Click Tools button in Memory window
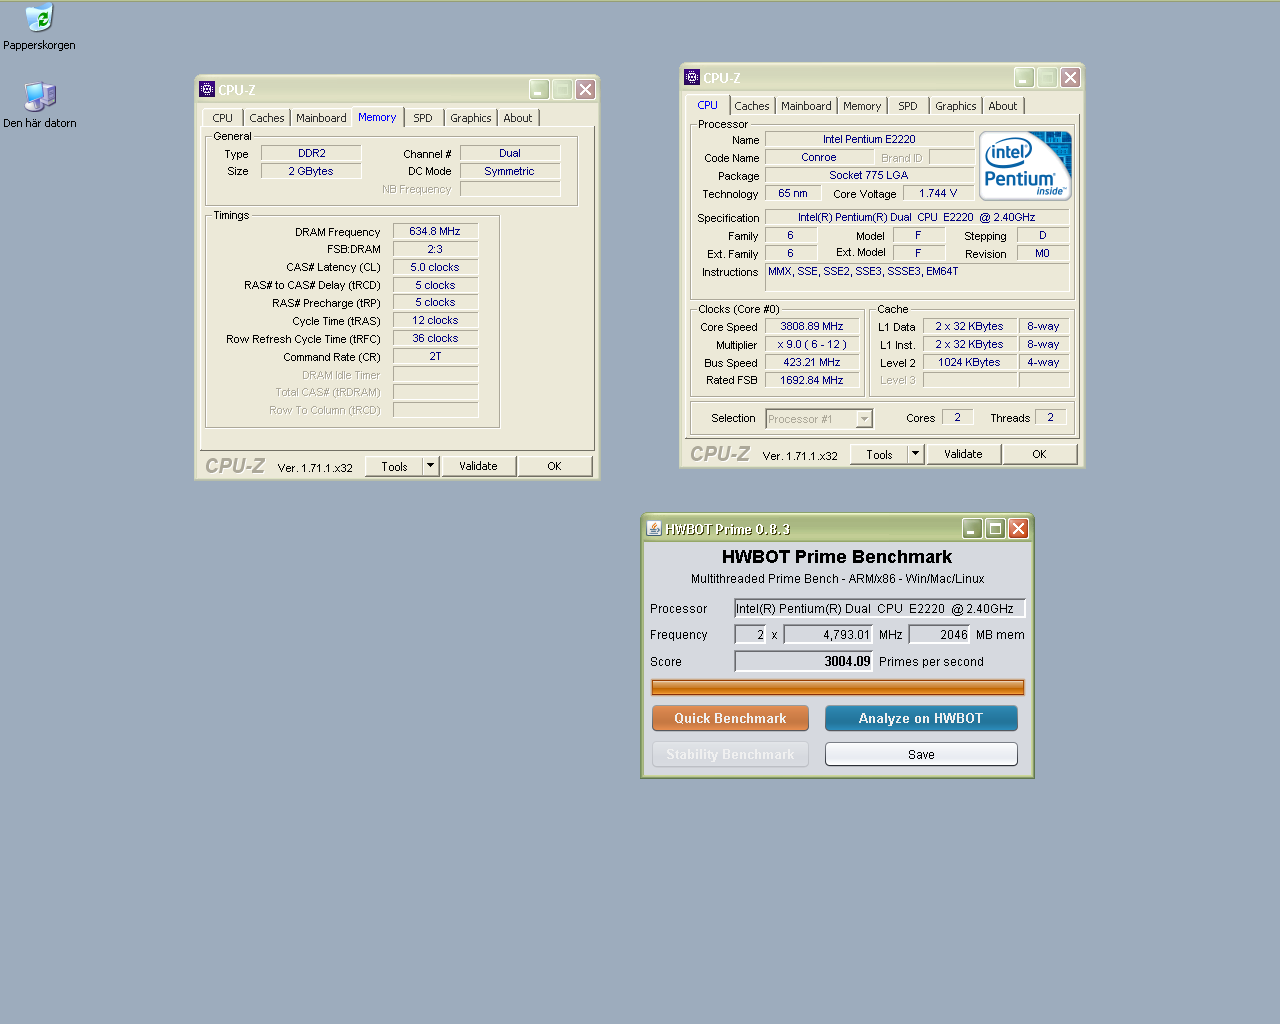The width and height of the screenshot is (1280, 1024). click(x=394, y=466)
